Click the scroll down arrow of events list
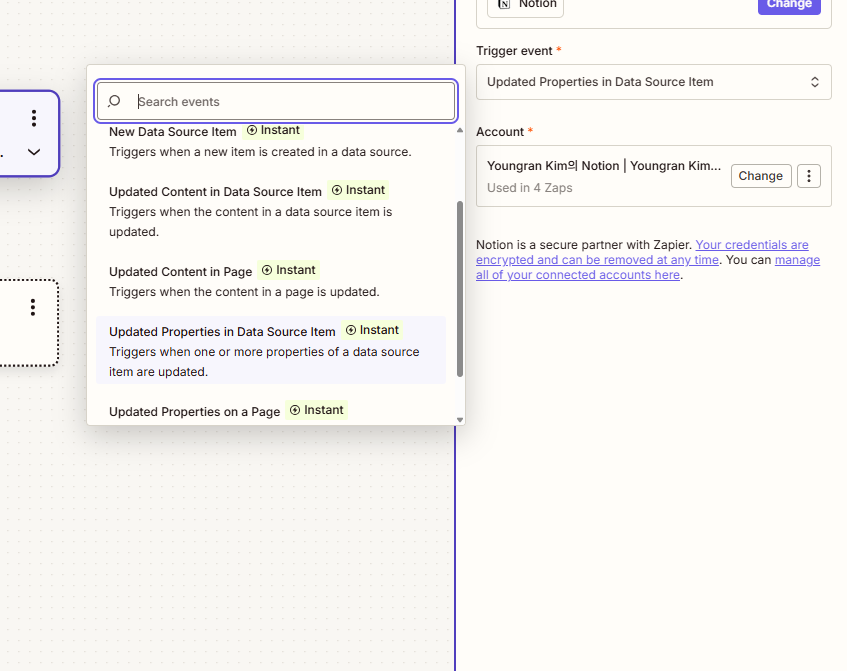 coord(460,420)
